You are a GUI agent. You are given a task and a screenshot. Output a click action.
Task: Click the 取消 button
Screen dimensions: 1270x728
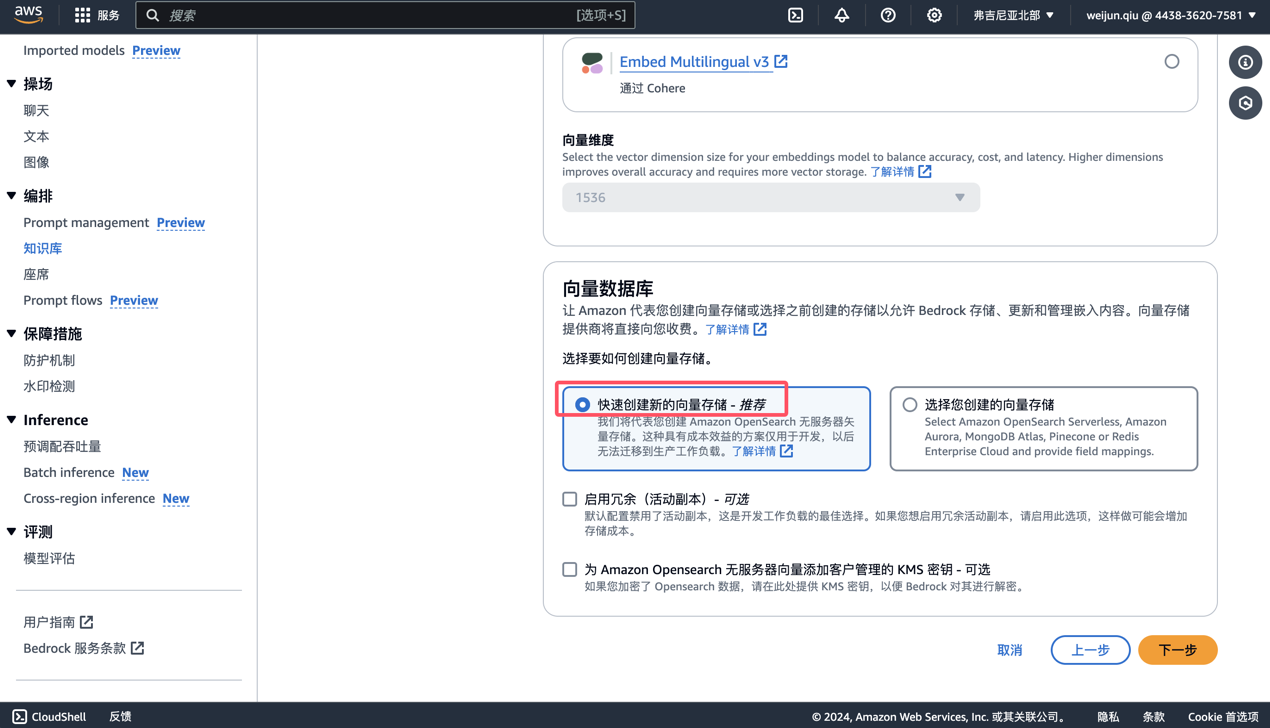1010,650
